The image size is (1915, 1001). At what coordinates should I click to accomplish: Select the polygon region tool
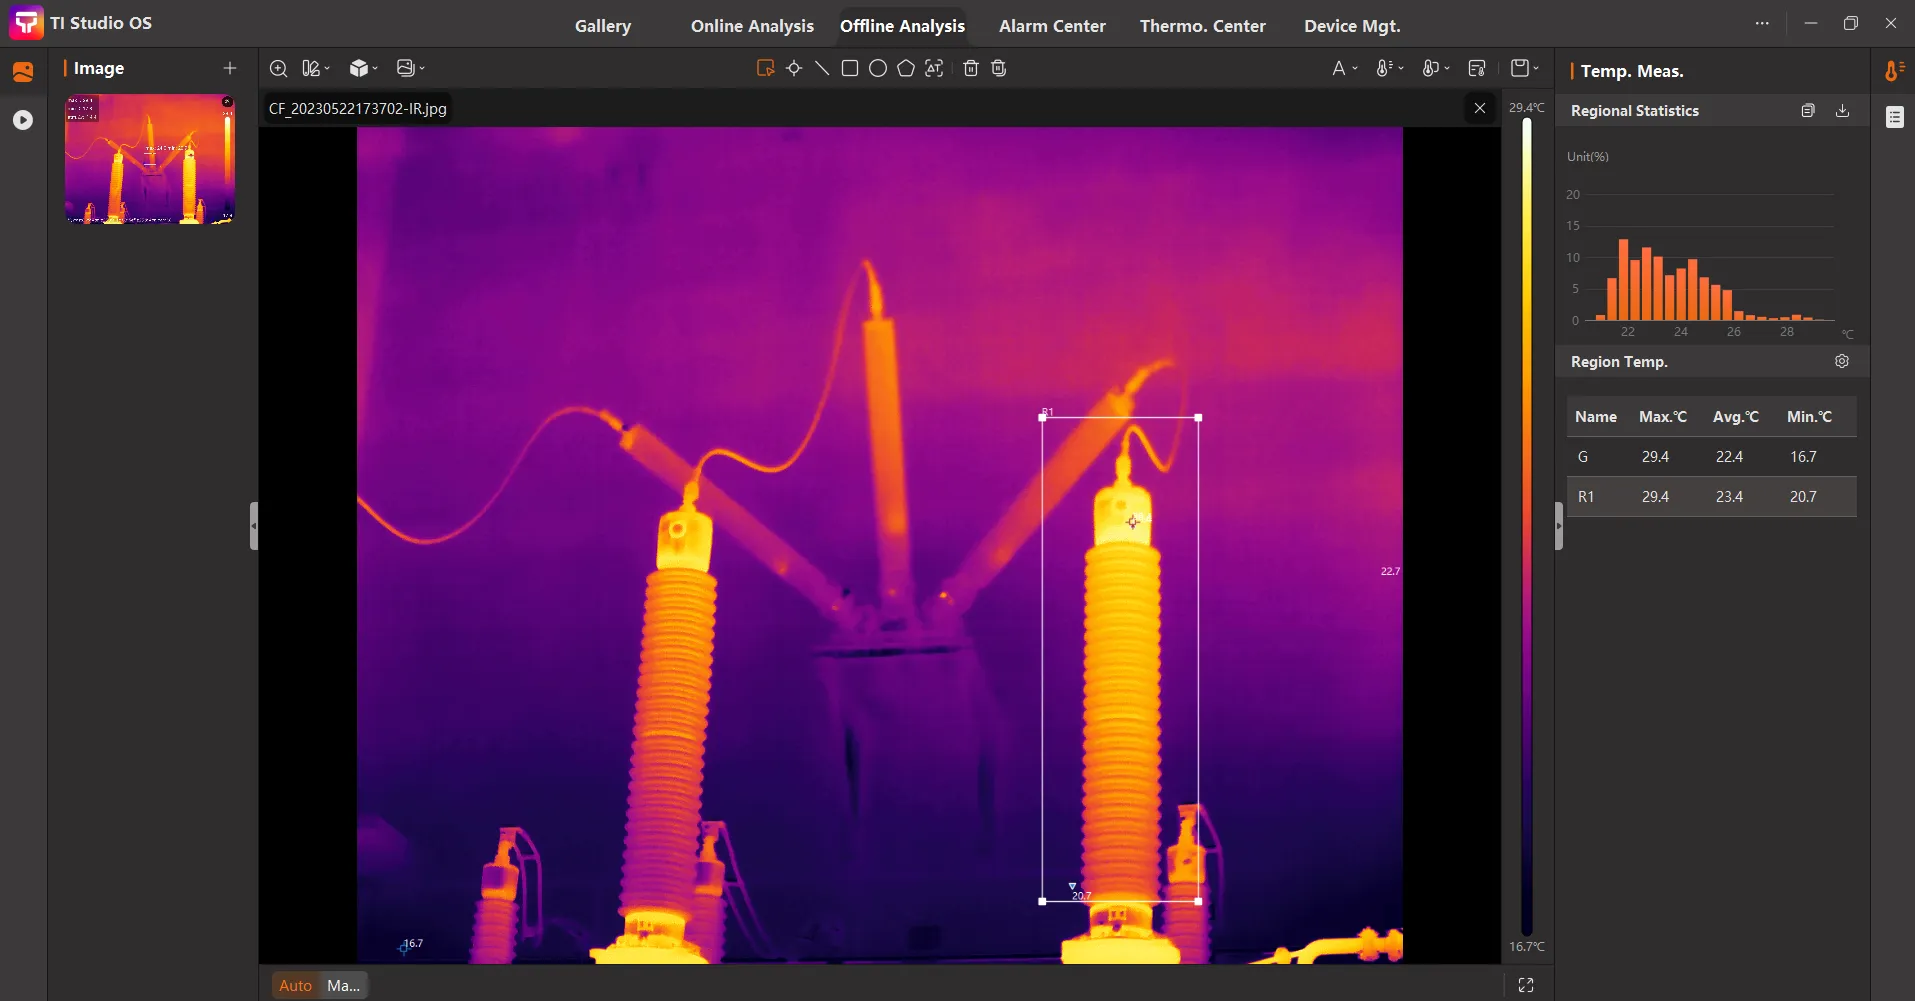tap(906, 68)
